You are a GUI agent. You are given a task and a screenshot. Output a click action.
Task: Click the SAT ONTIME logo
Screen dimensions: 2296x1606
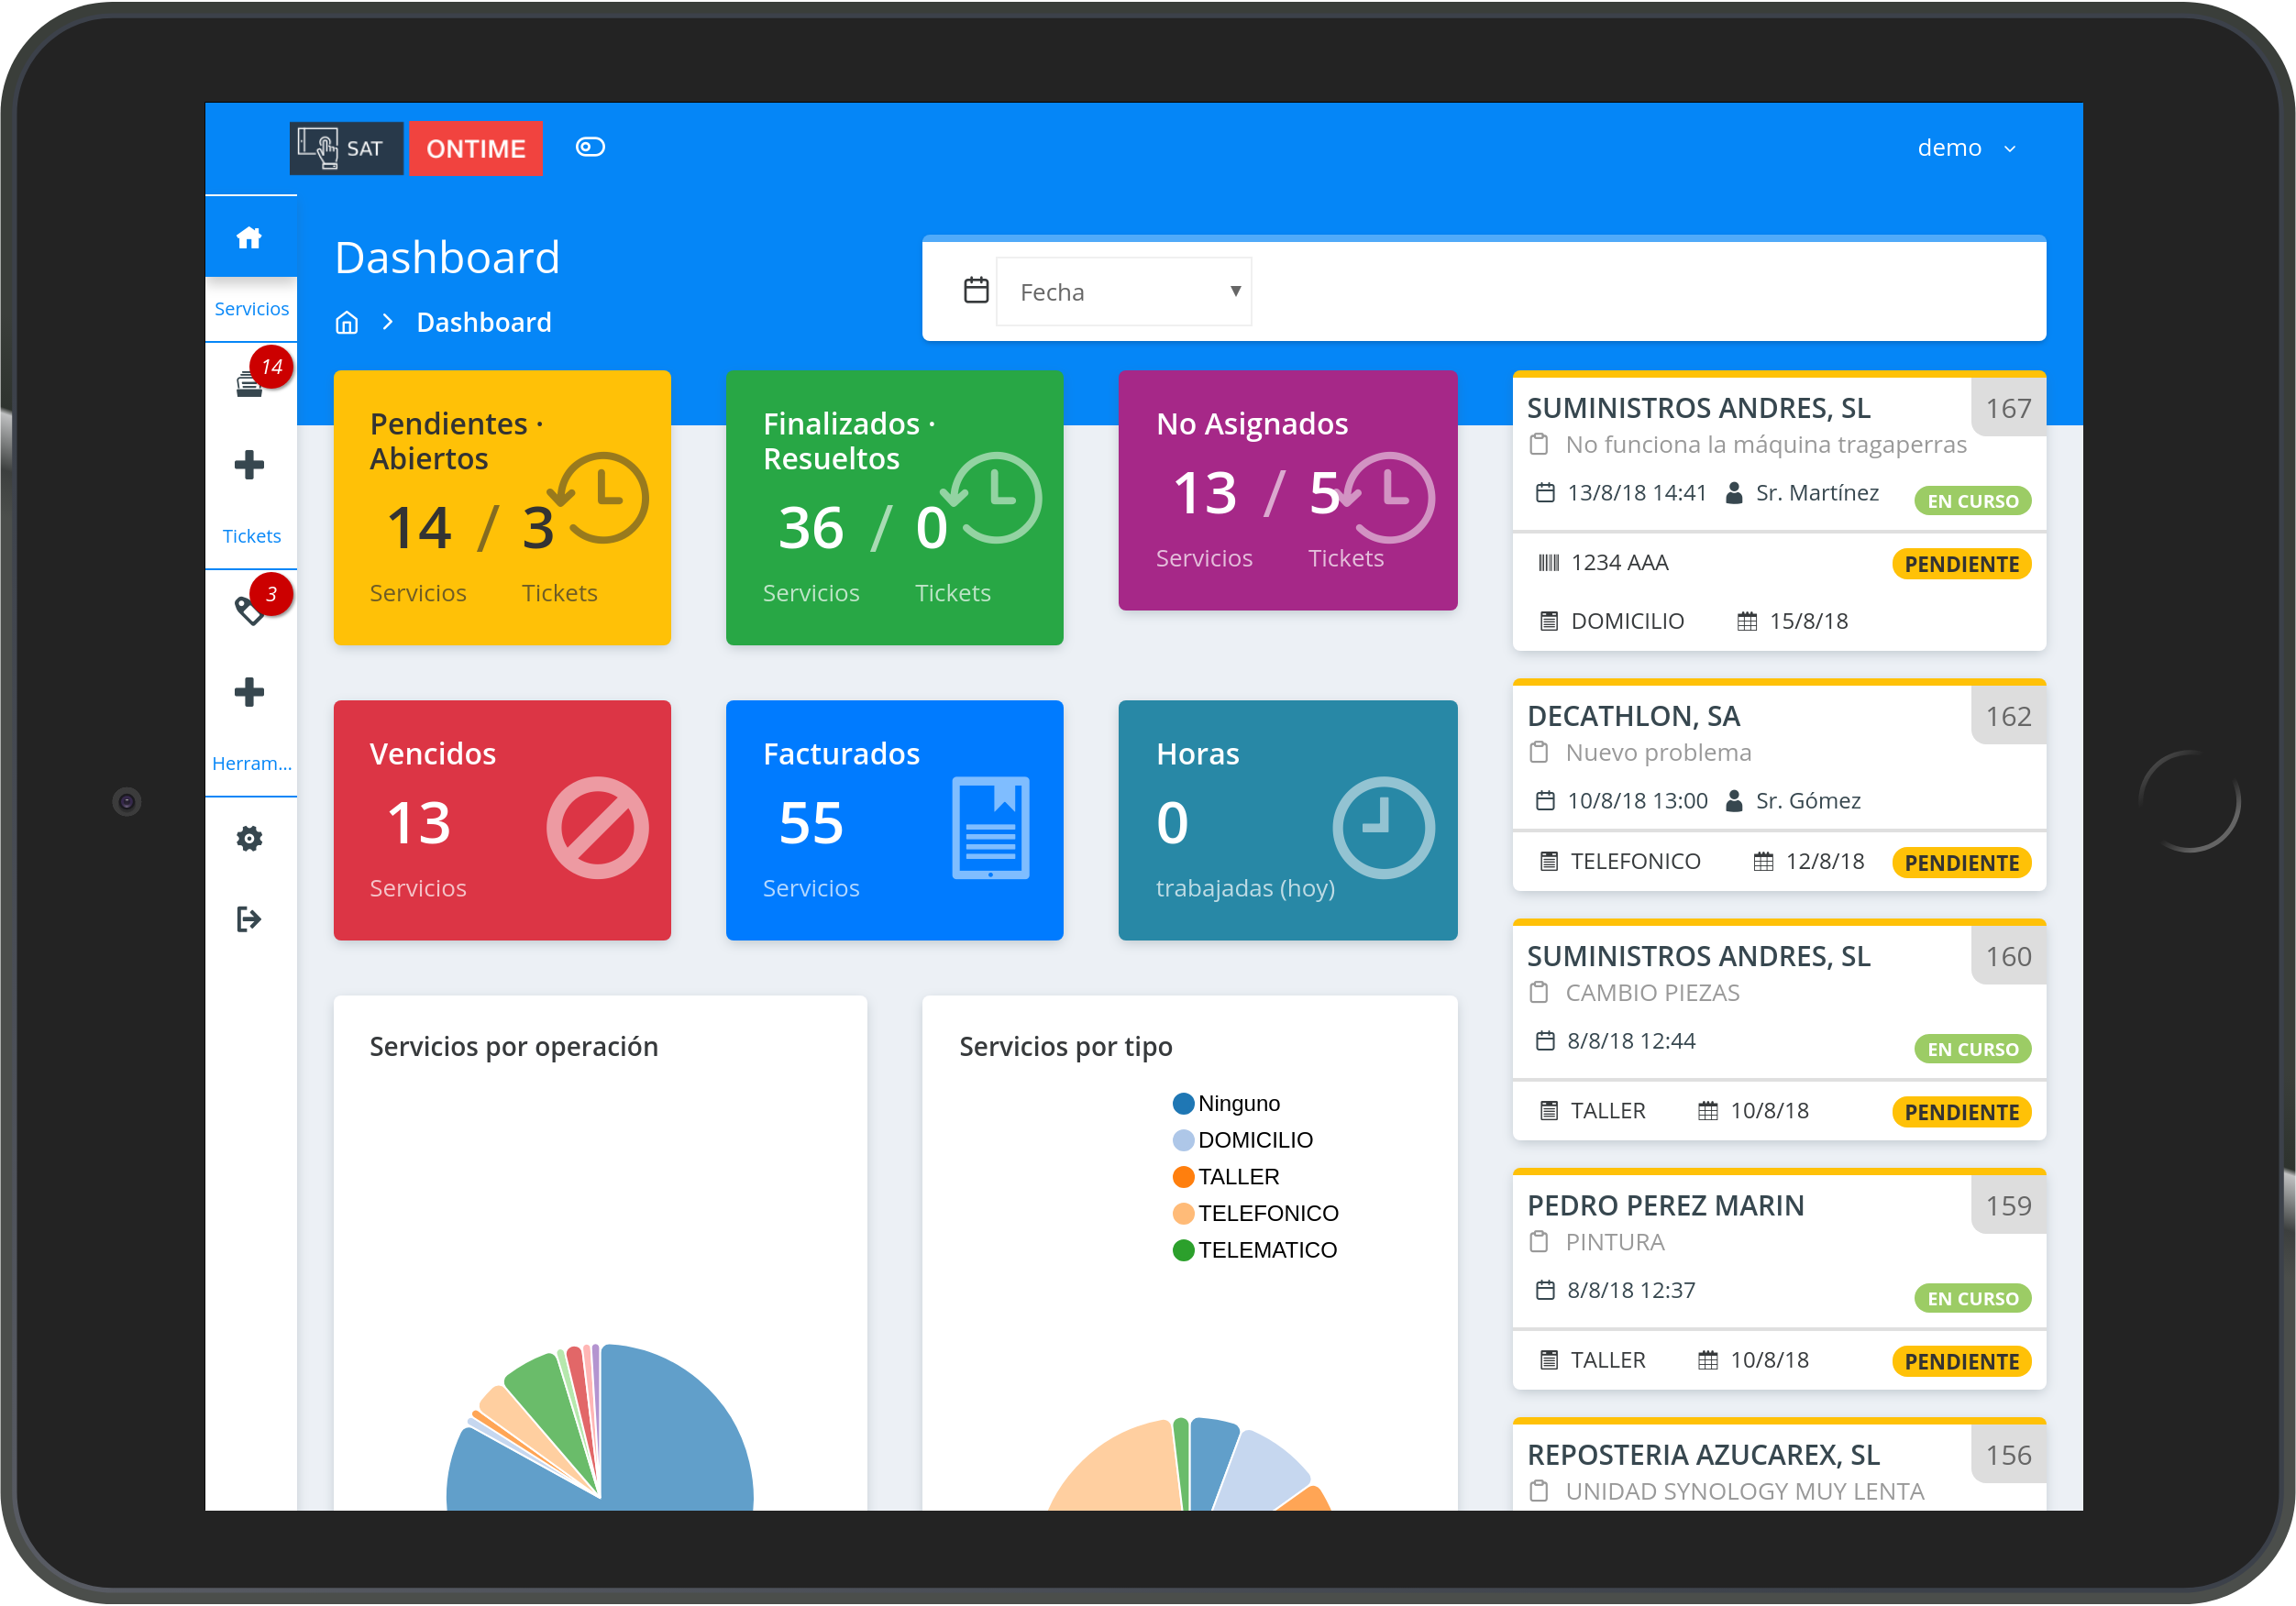(x=416, y=149)
